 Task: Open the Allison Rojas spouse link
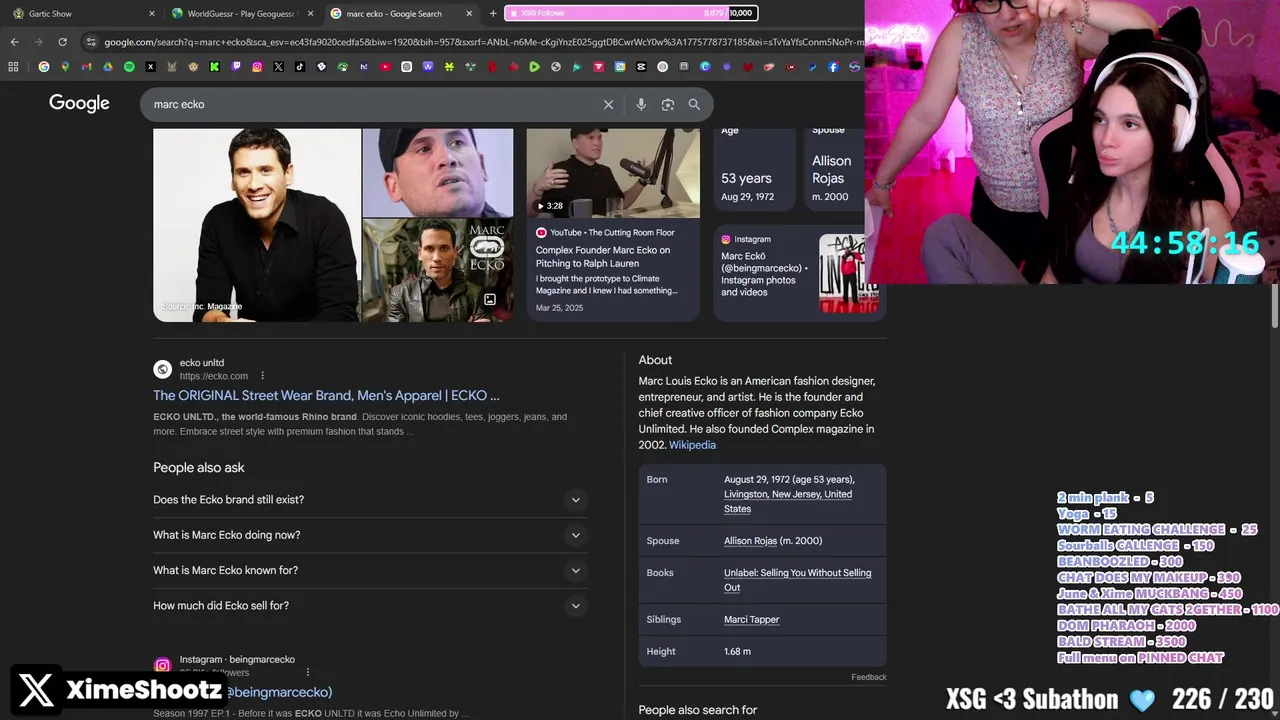click(750, 541)
